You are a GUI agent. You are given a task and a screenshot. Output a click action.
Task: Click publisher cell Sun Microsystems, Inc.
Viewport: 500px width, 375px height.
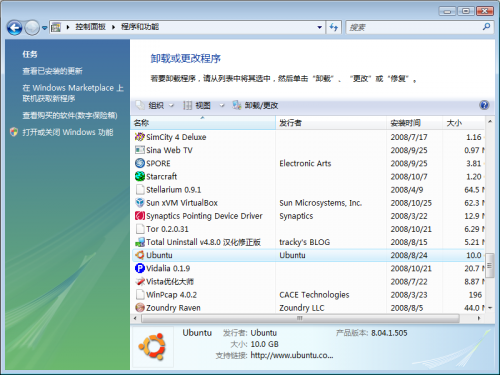[320, 203]
